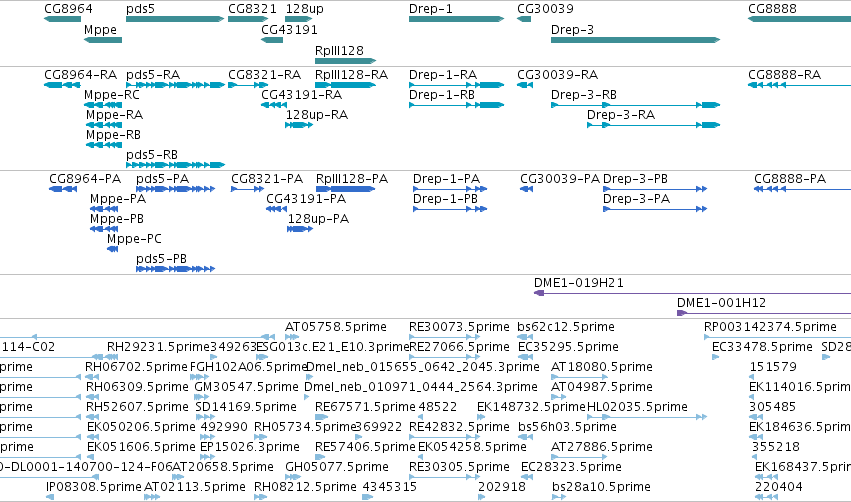Select the pds5-RB transcript label
The height and width of the screenshot is (502, 851).
[152, 155]
